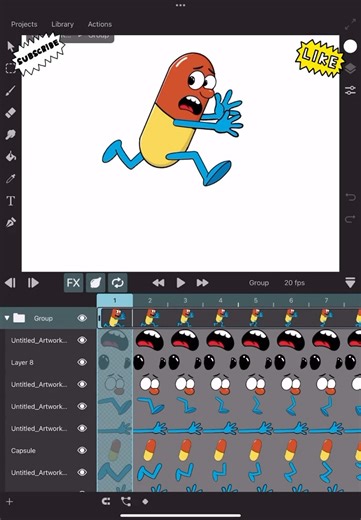
Task: Open the white color picker circle
Action: coord(350,46)
